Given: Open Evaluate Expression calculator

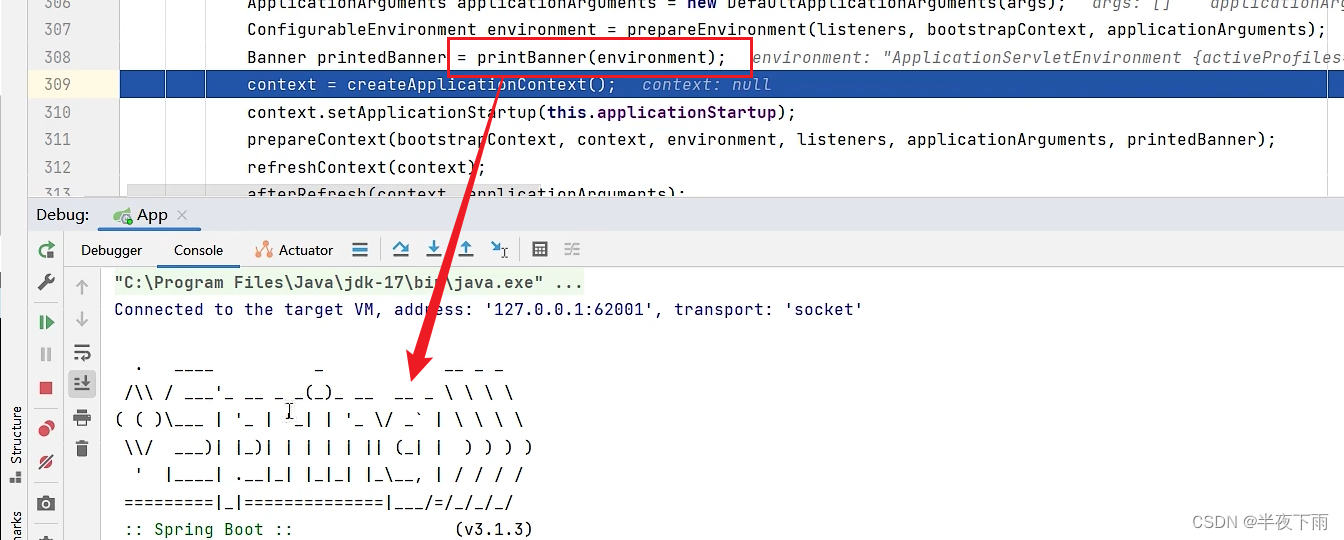Looking at the screenshot, I should (x=540, y=249).
